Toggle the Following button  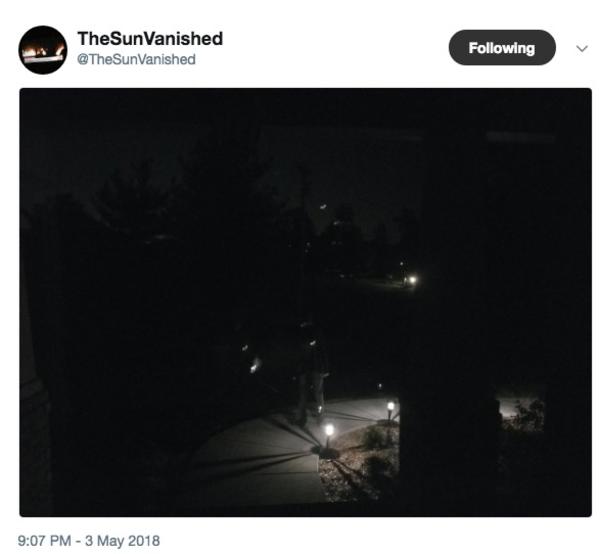pyautogui.click(x=502, y=48)
